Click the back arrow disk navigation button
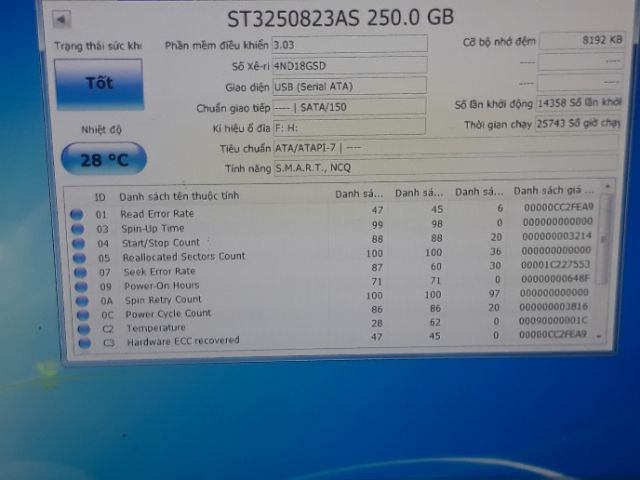 click(62, 19)
